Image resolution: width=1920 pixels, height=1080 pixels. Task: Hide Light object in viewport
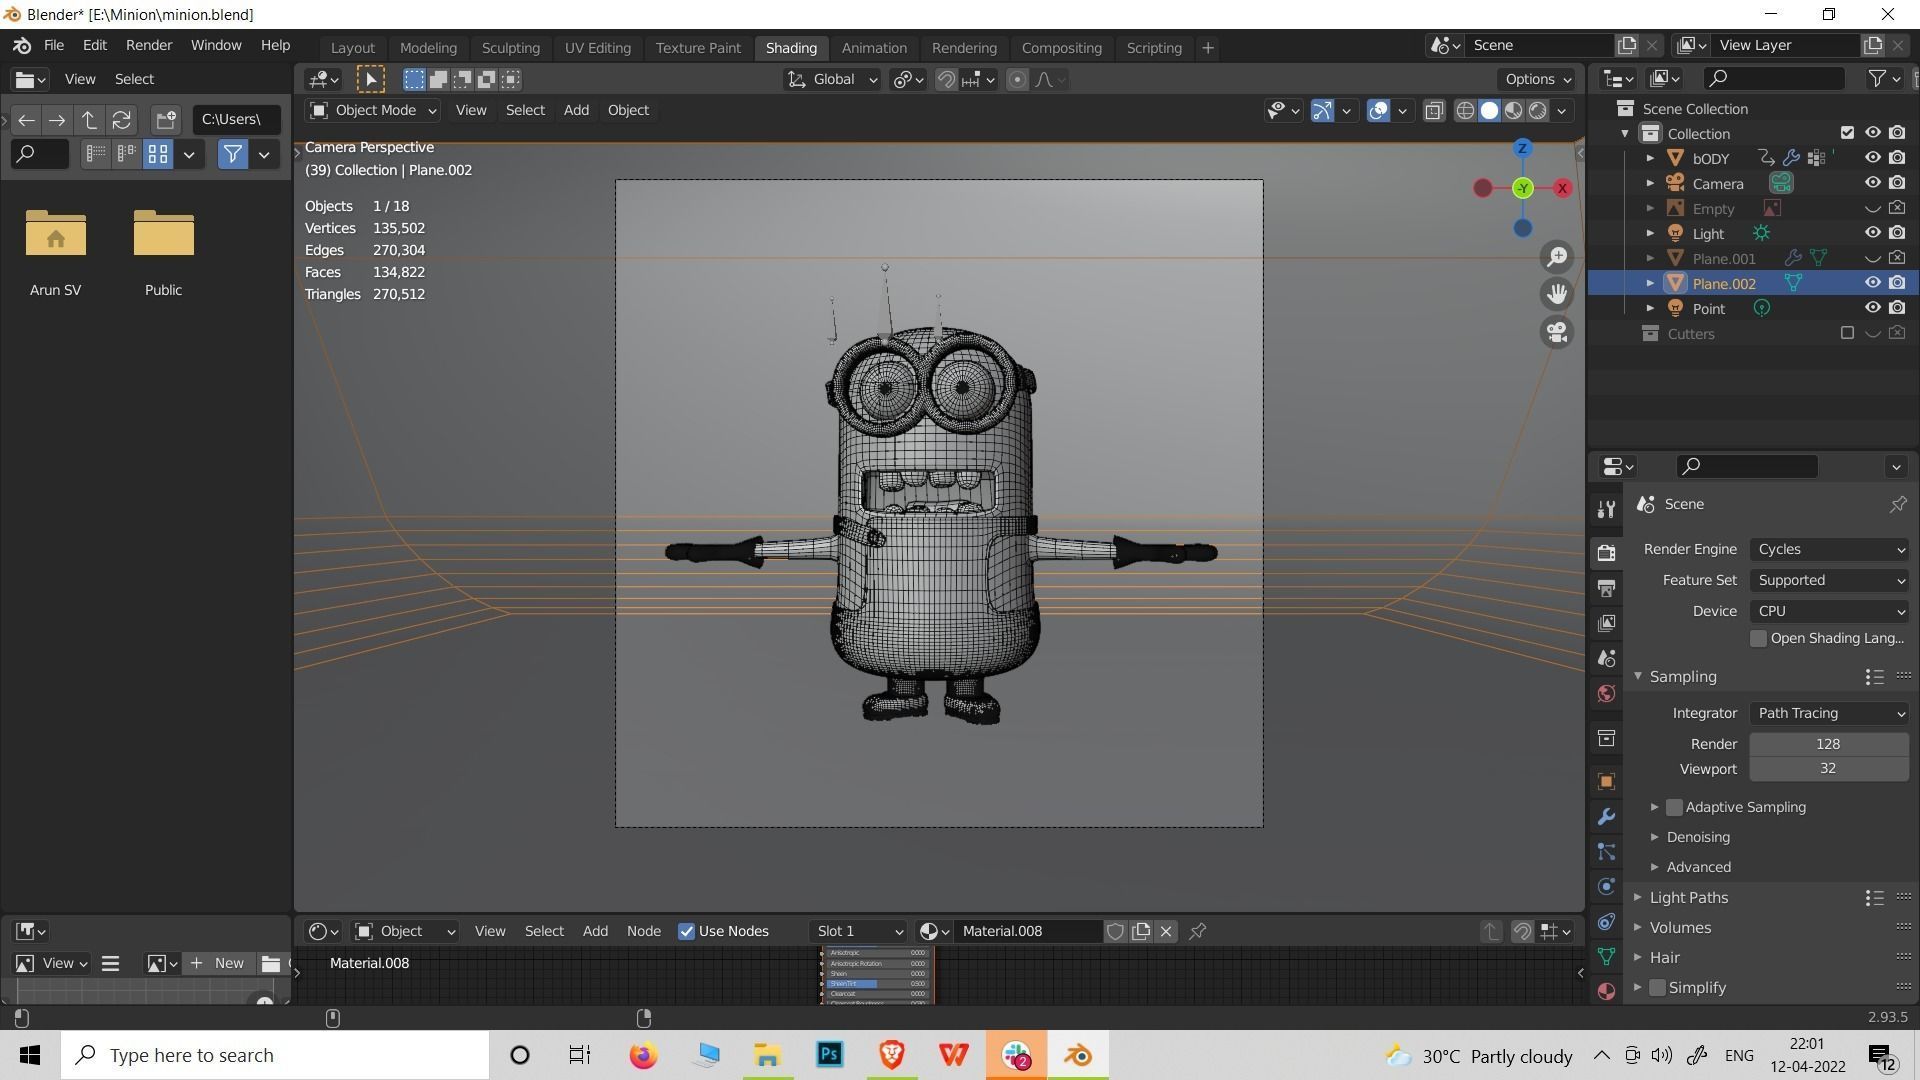pos(1872,233)
